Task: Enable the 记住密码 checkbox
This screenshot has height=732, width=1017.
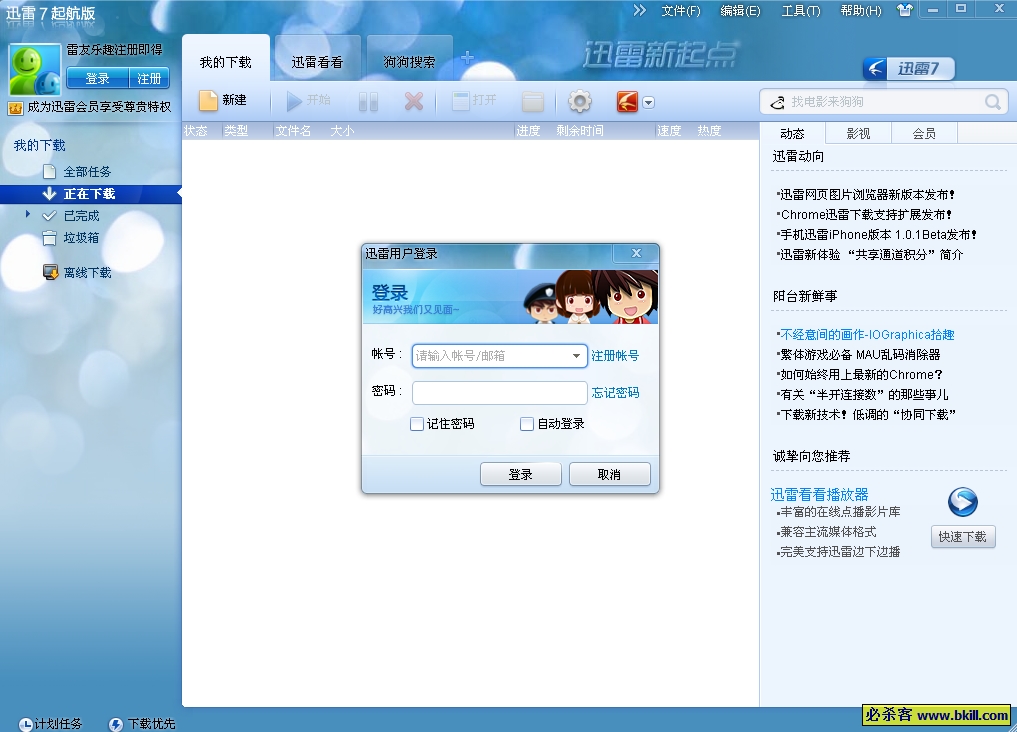Action: (x=417, y=424)
